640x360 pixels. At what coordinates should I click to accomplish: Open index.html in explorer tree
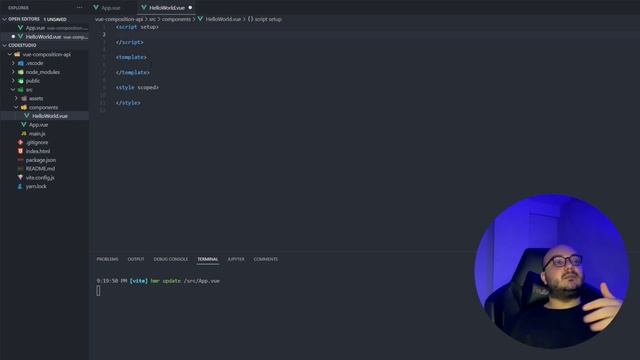pos(38,151)
